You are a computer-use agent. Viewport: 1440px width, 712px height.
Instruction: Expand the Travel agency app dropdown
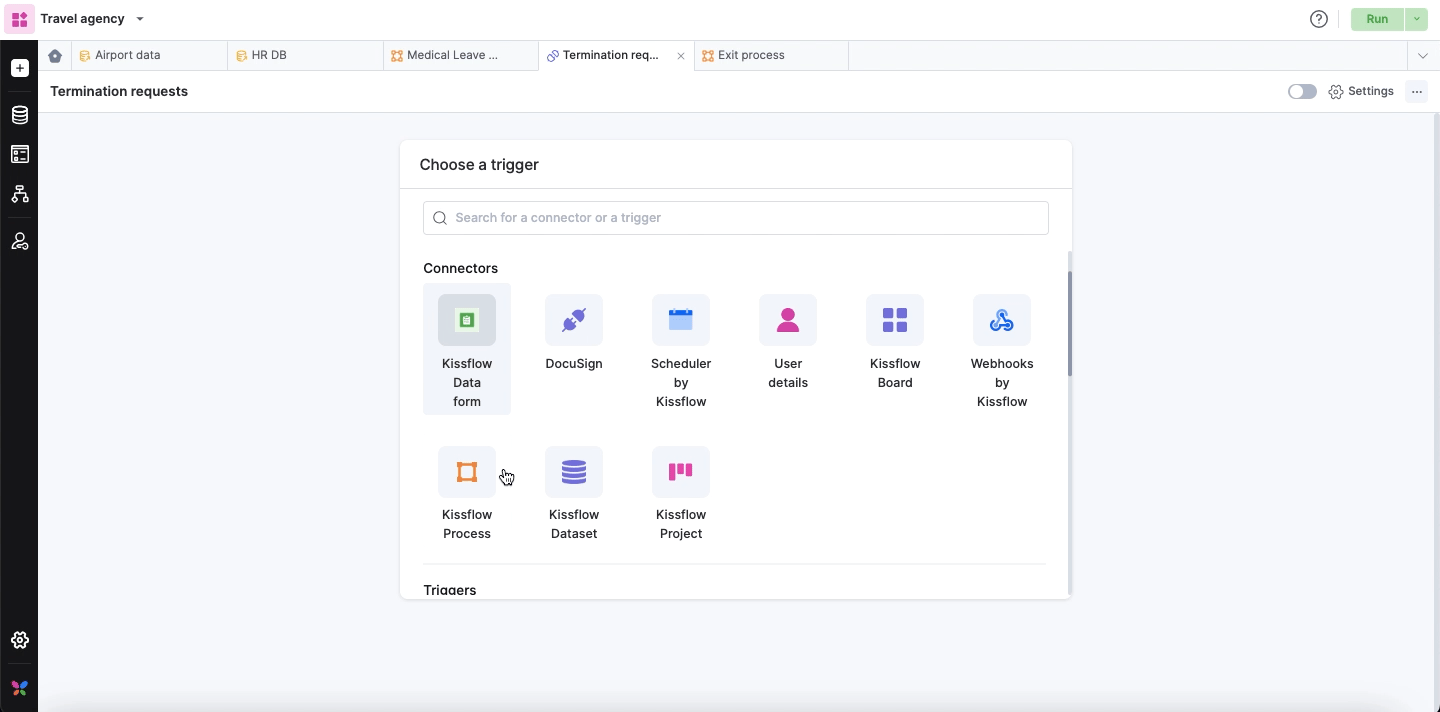tap(140, 19)
